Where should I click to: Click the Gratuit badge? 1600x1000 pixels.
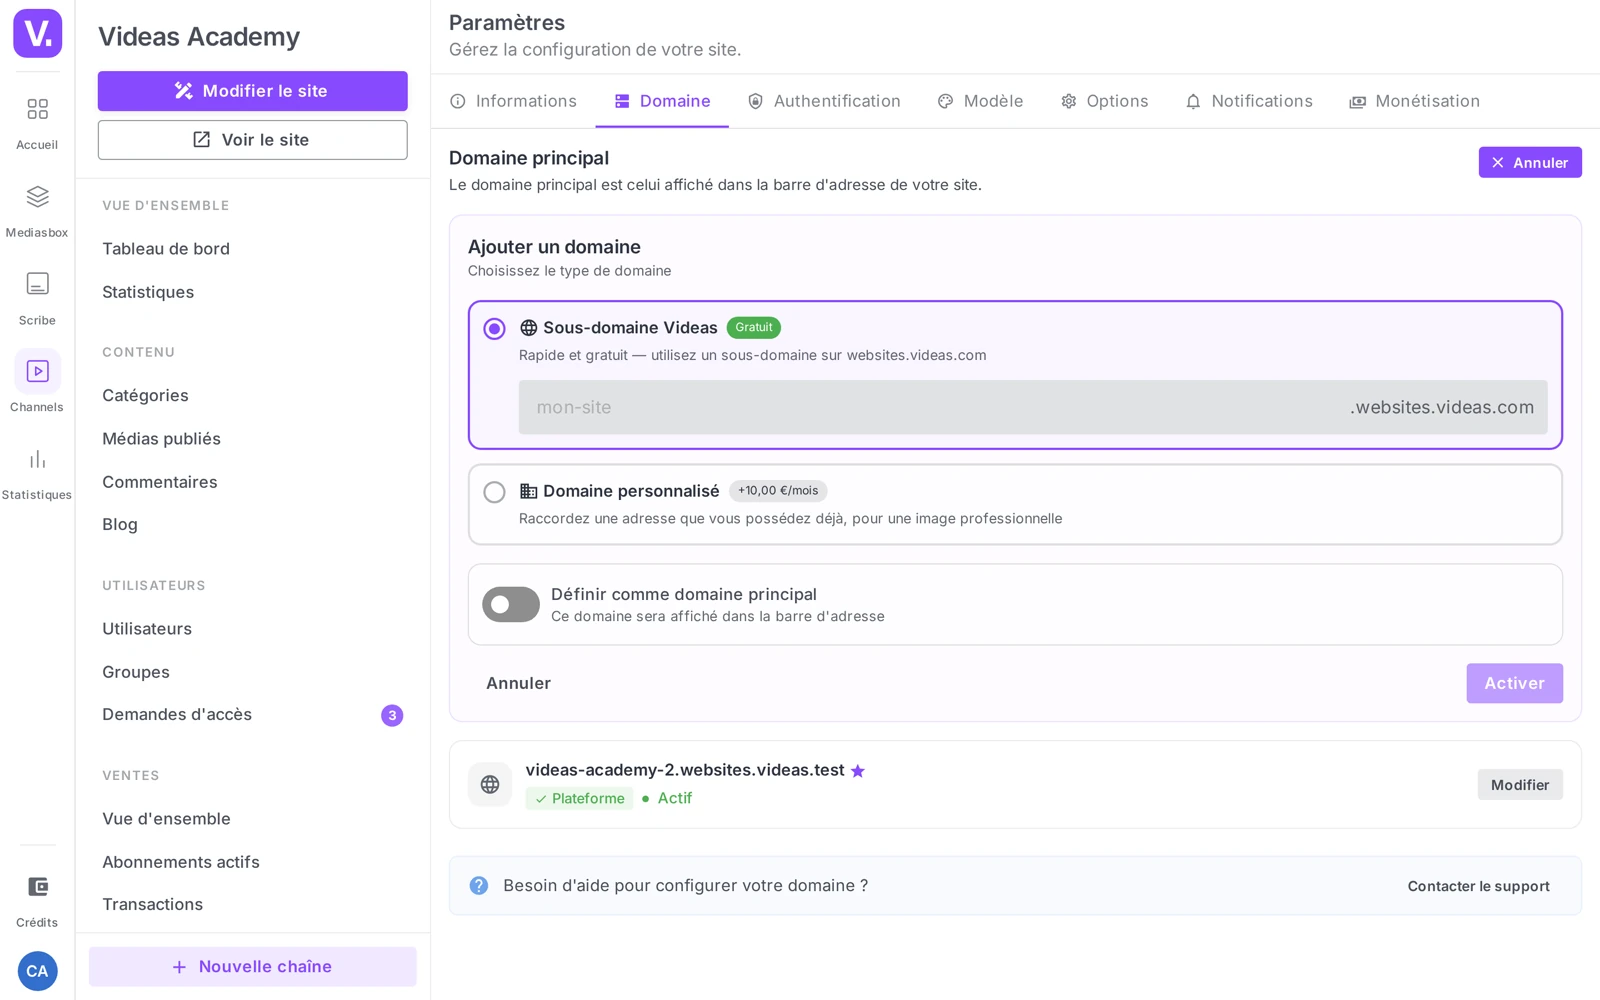(754, 328)
